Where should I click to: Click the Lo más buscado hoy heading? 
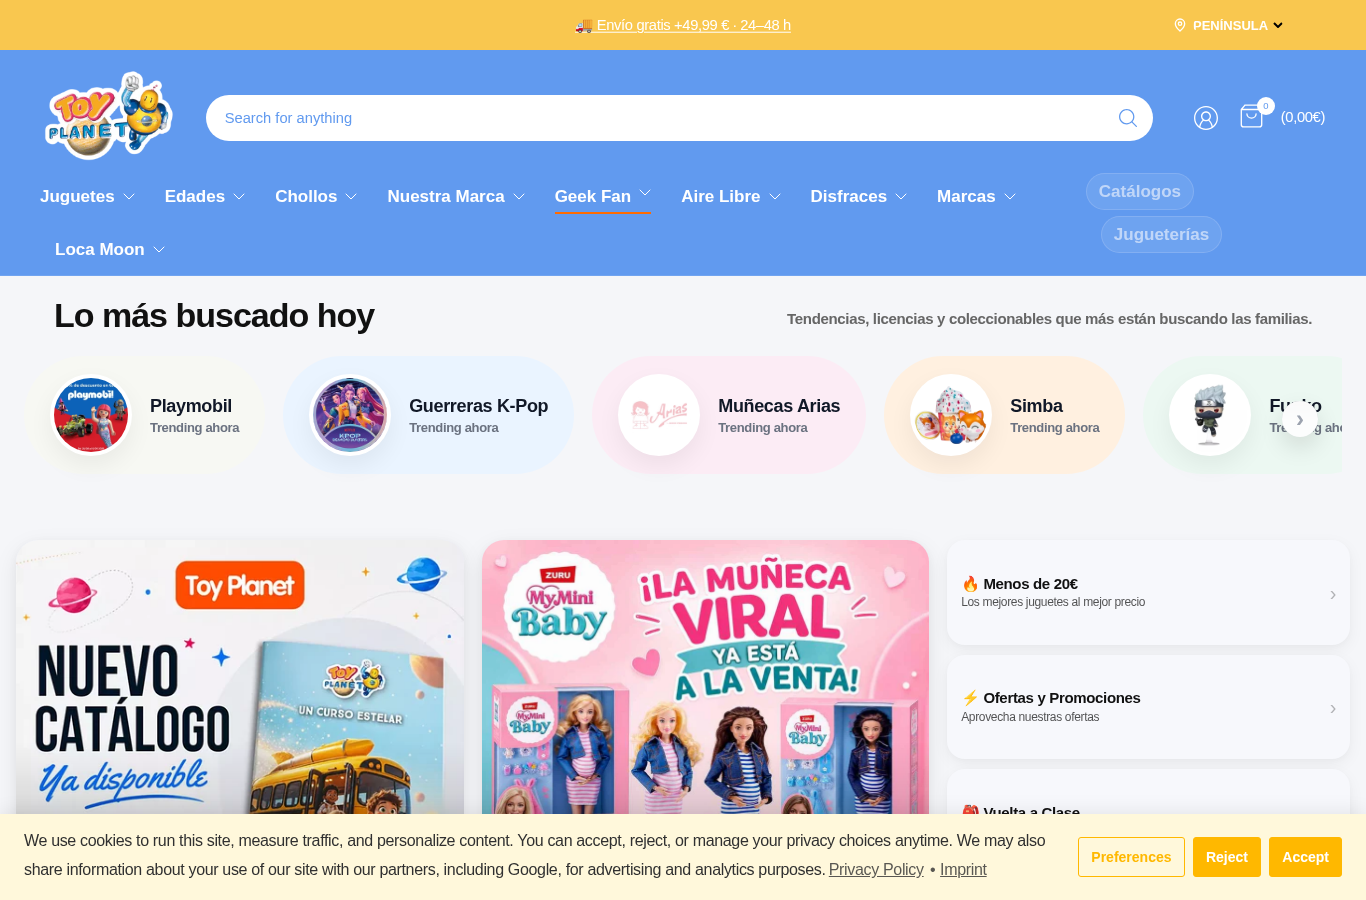tap(214, 316)
